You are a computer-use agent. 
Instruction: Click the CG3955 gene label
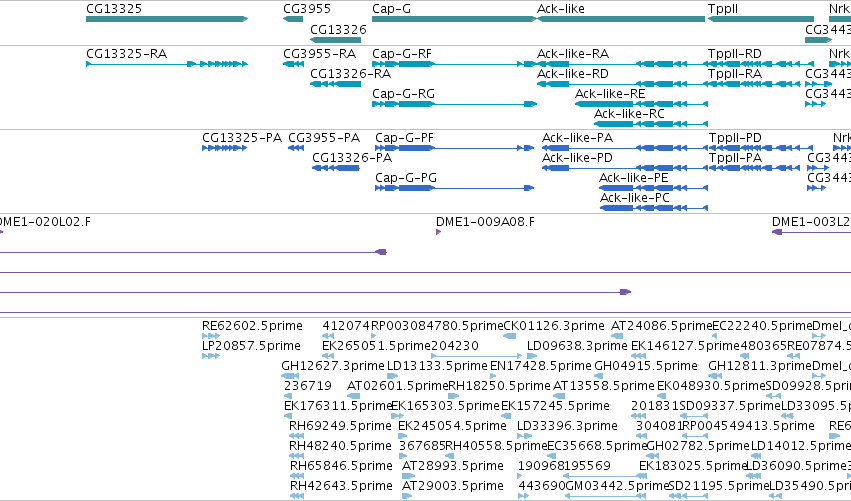tap(307, 9)
